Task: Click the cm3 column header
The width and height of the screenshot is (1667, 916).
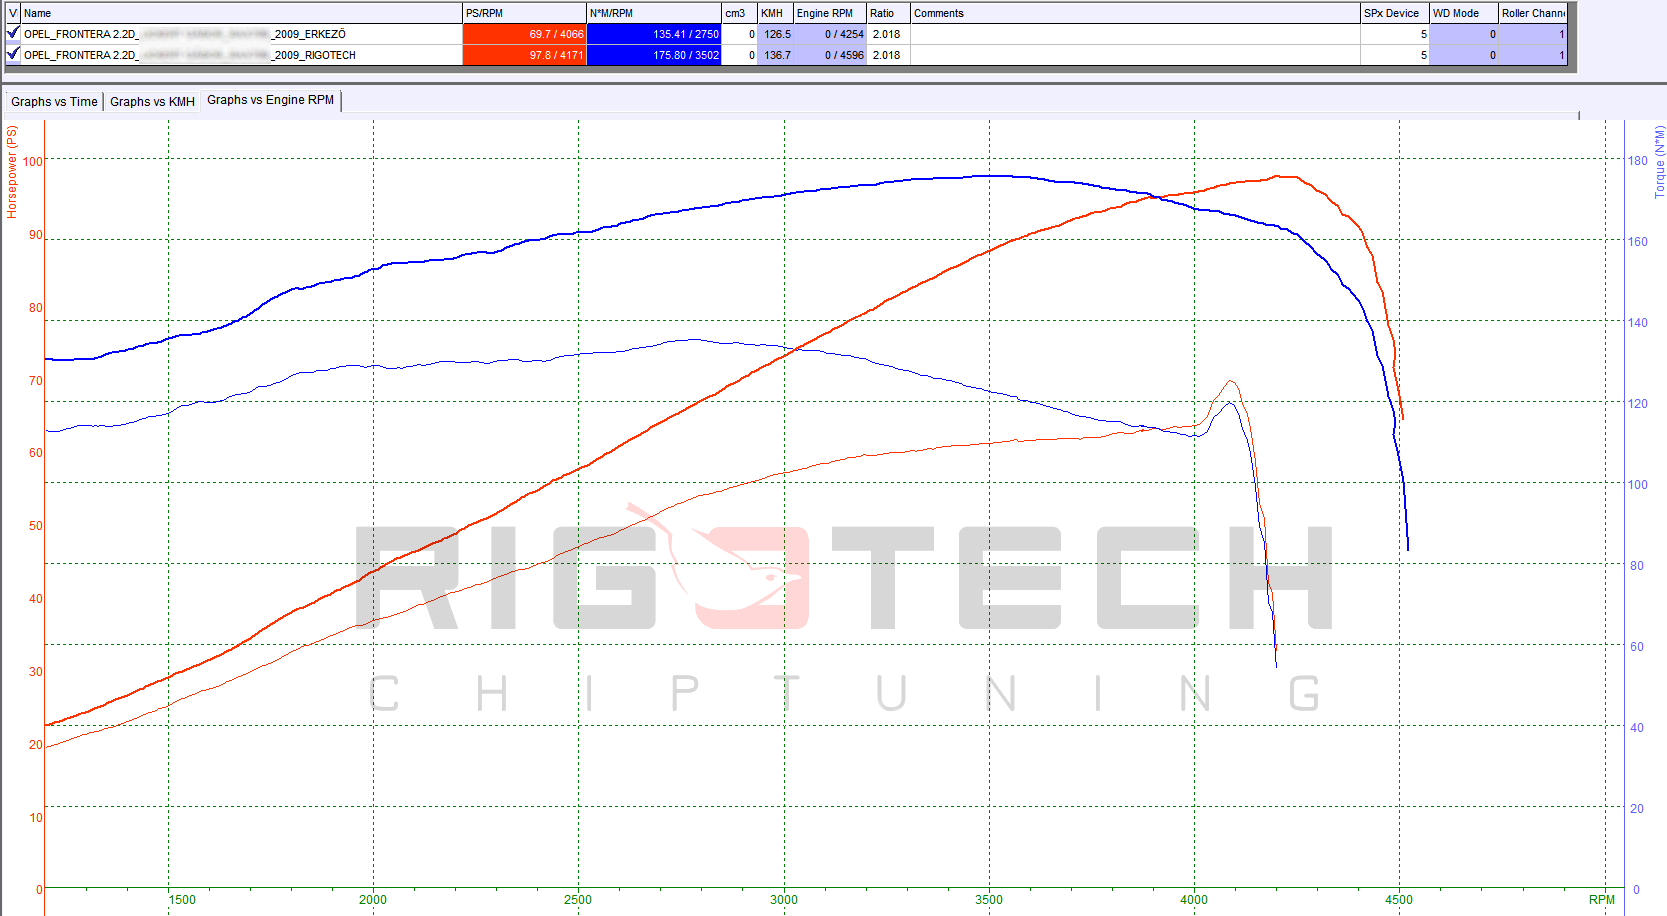Action: point(739,13)
